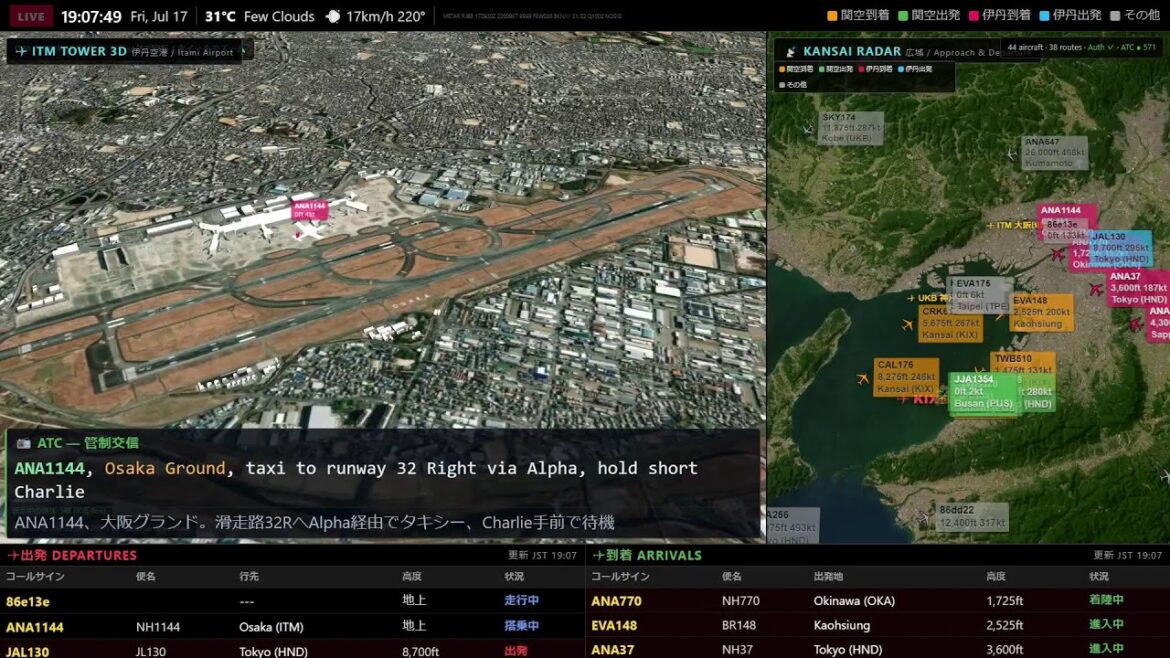Toggle その他 filter in radar panel legend
1170x658 pixels.
pyautogui.click(x=794, y=85)
